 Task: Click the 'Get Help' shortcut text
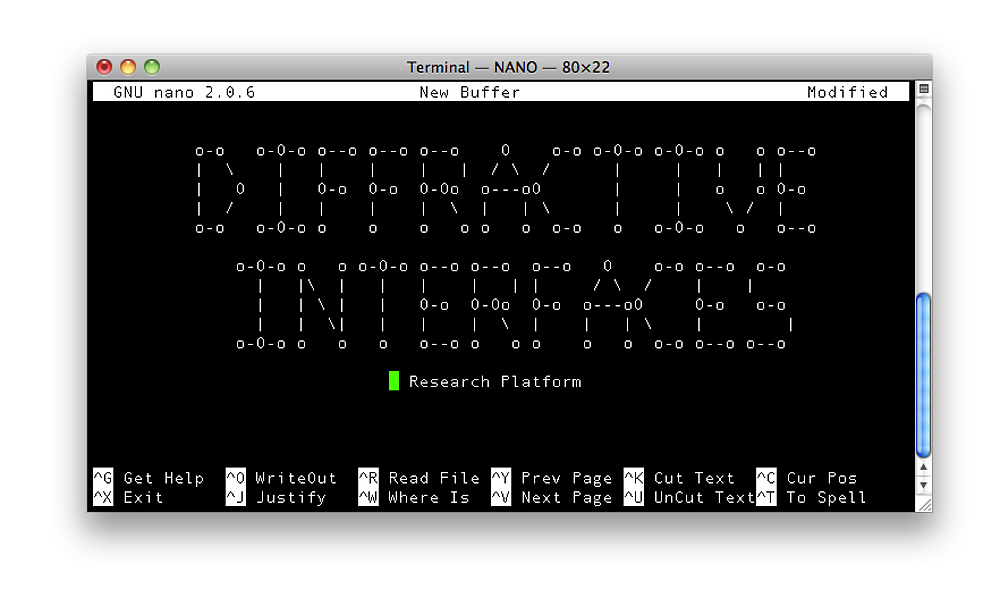164,478
